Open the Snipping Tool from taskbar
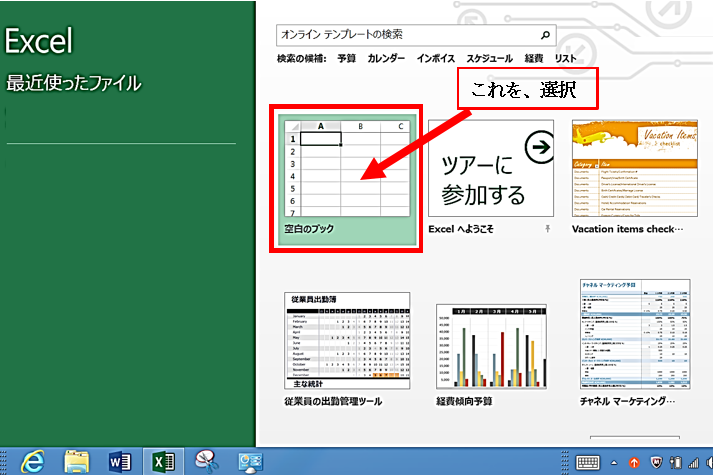713x475 pixels. point(207,462)
